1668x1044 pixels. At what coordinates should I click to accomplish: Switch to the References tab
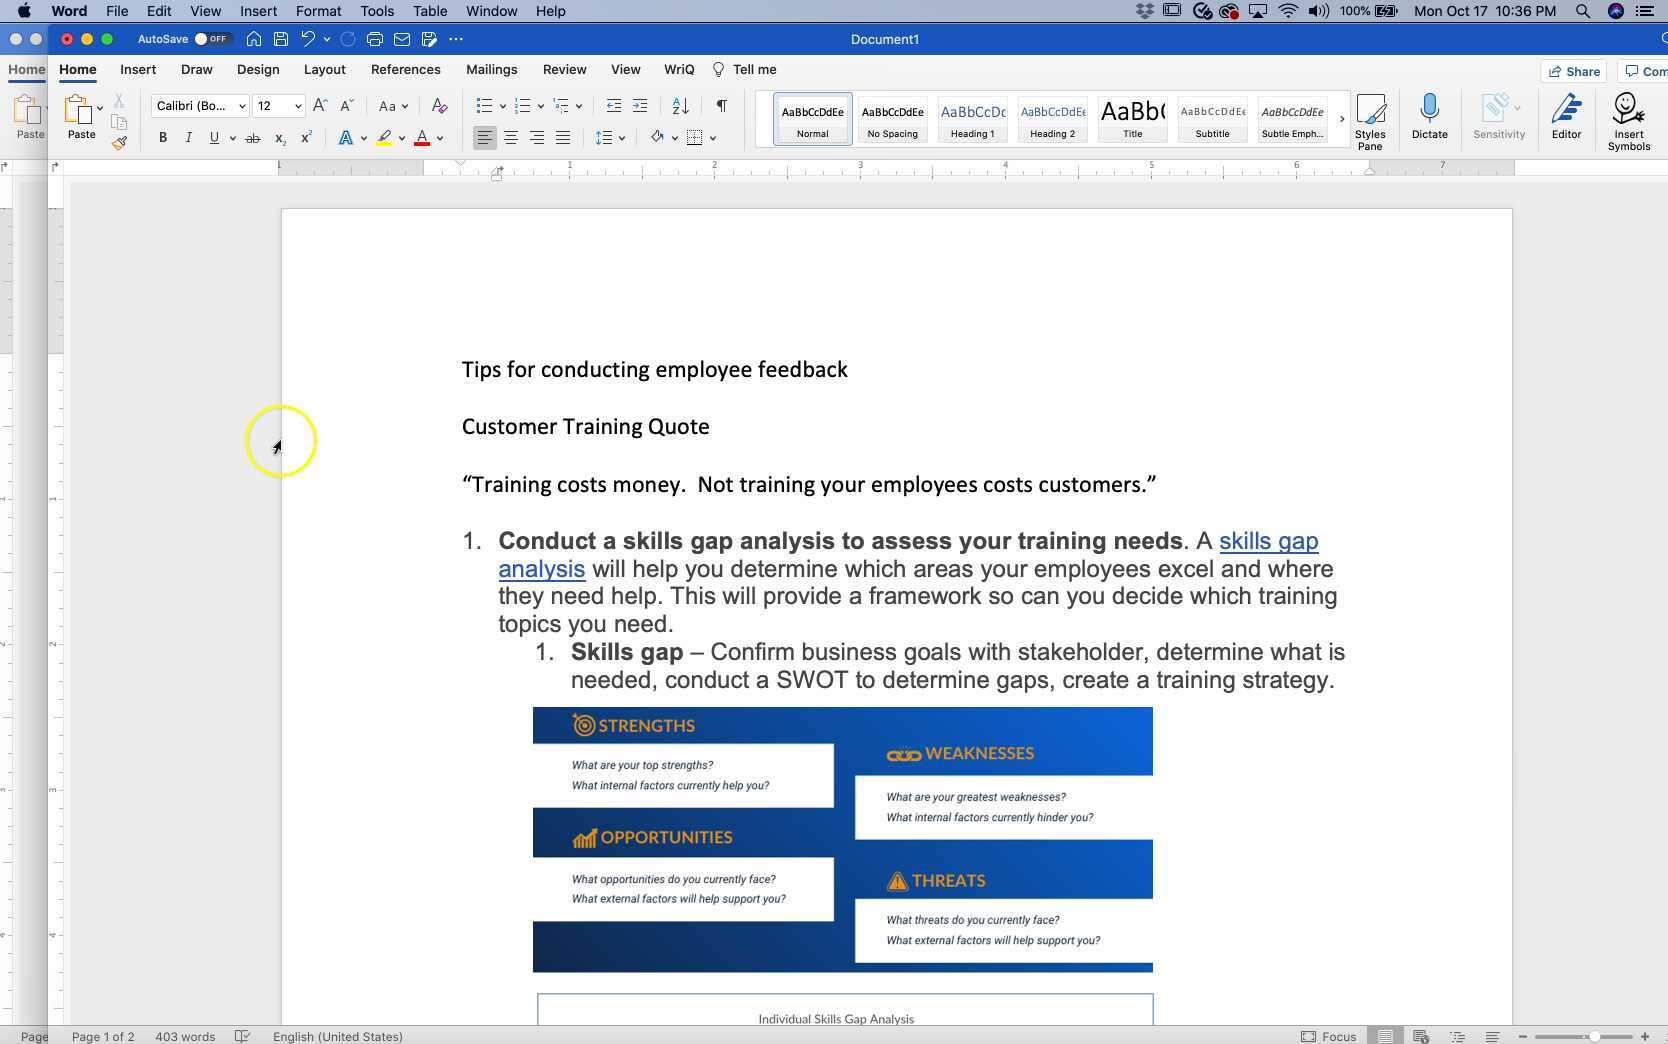[405, 70]
